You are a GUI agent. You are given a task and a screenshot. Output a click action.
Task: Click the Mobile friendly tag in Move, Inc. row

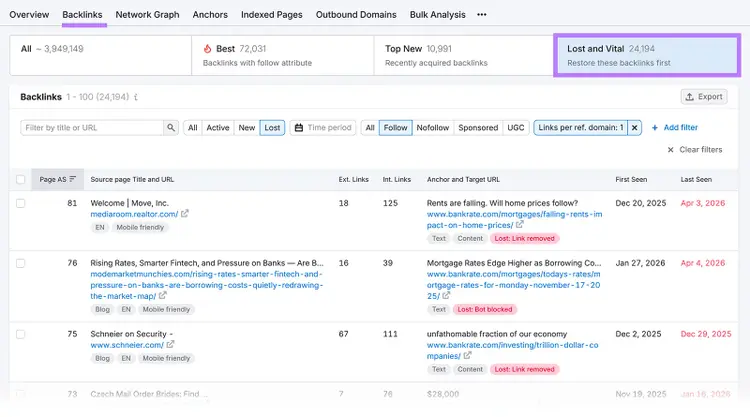coord(140,227)
